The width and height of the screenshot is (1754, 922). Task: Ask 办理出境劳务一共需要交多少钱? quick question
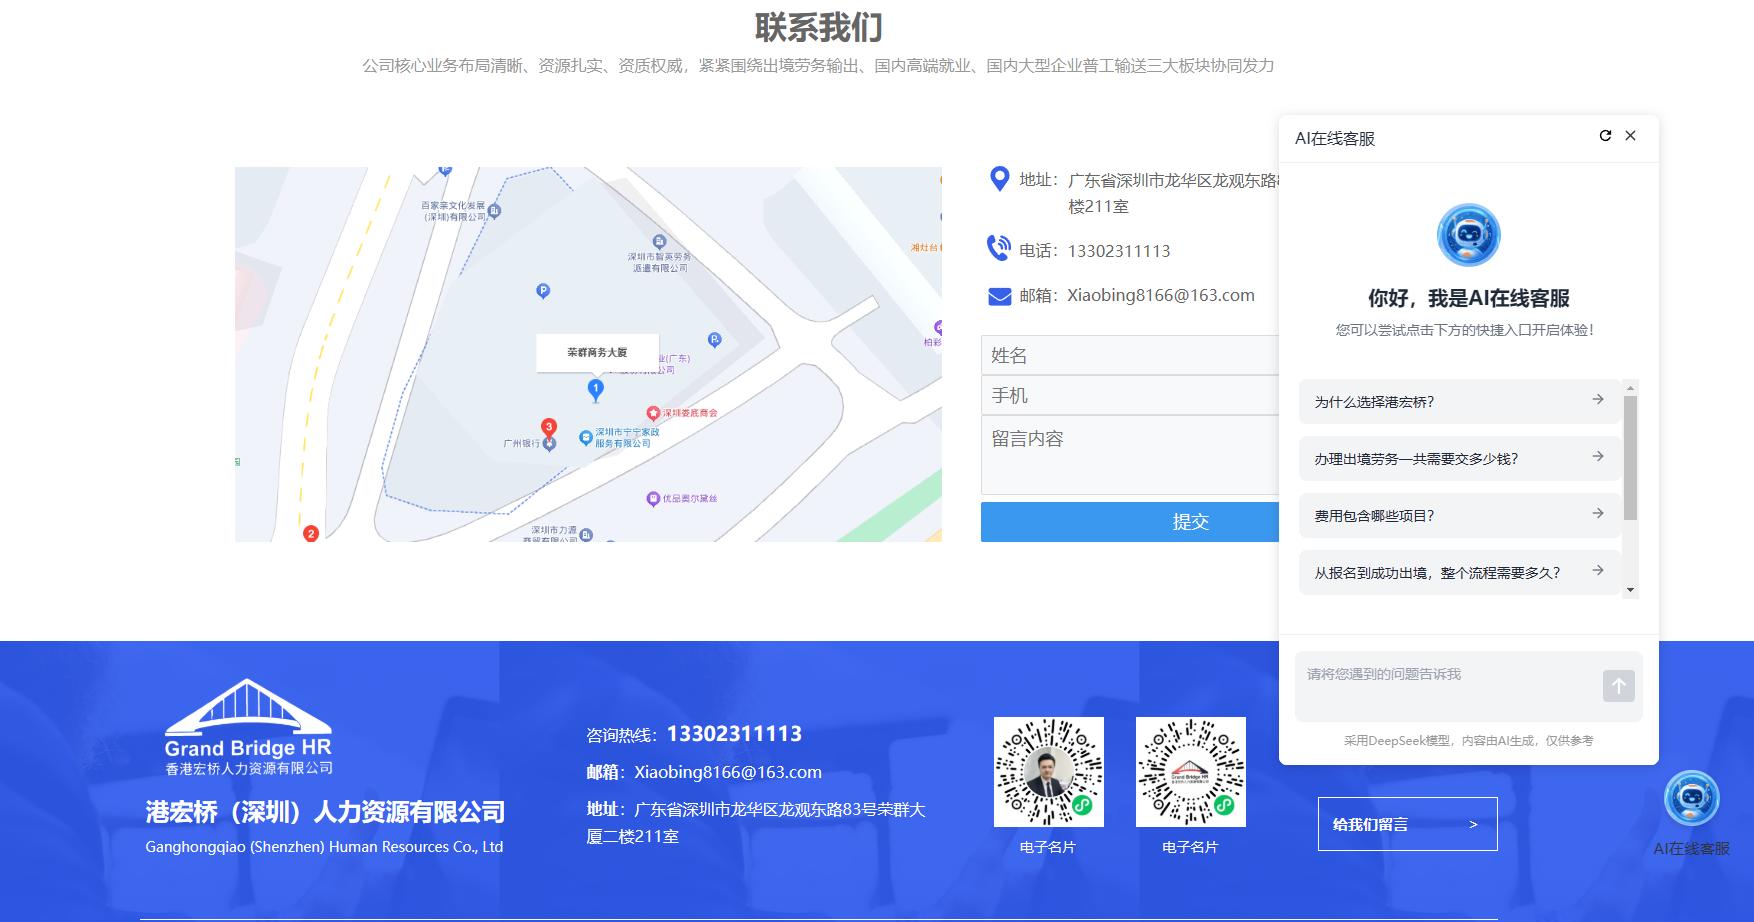1459,459
